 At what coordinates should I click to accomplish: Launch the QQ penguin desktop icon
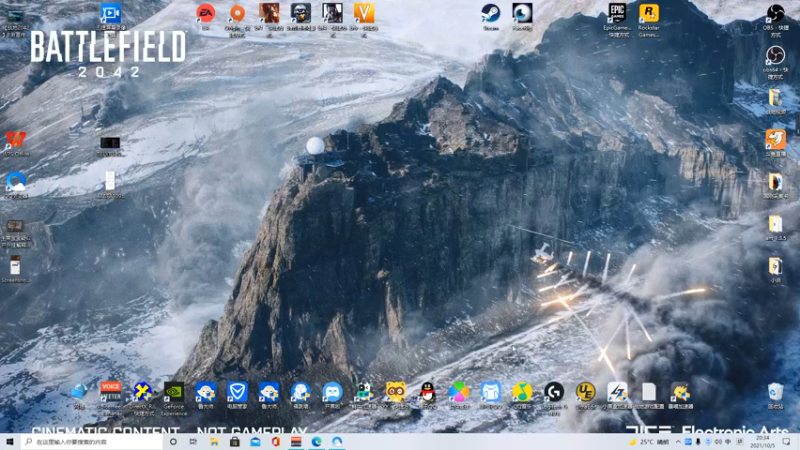point(427,392)
